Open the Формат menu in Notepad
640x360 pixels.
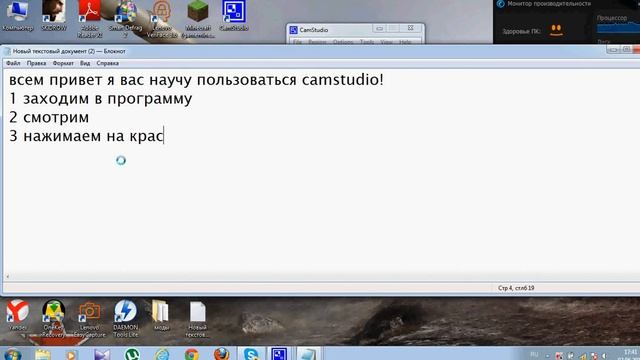pyautogui.click(x=63, y=63)
